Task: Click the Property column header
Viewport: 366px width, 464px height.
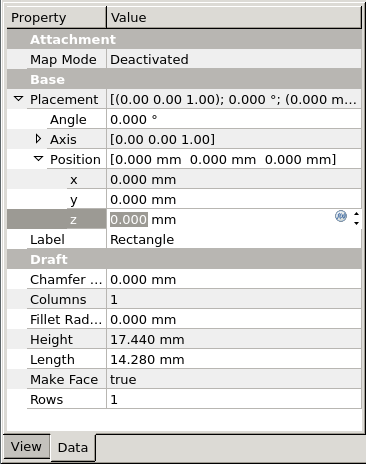Action: (57, 17)
